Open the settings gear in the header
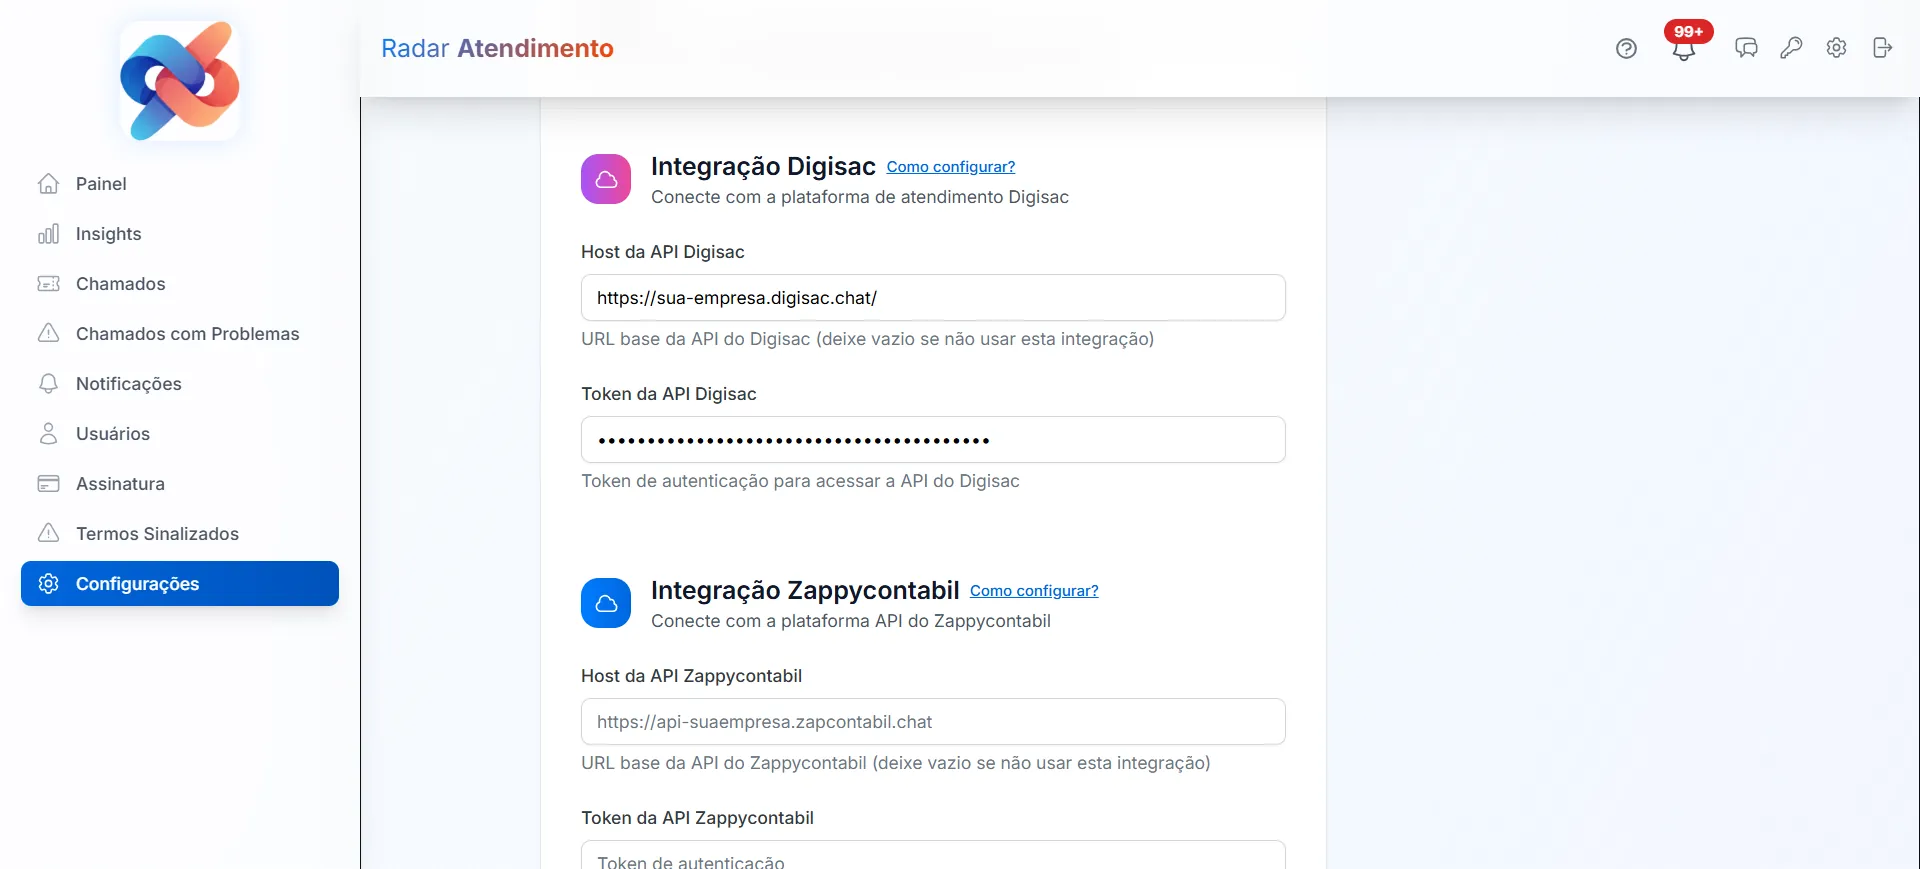The width and height of the screenshot is (1920, 869). tap(1837, 48)
